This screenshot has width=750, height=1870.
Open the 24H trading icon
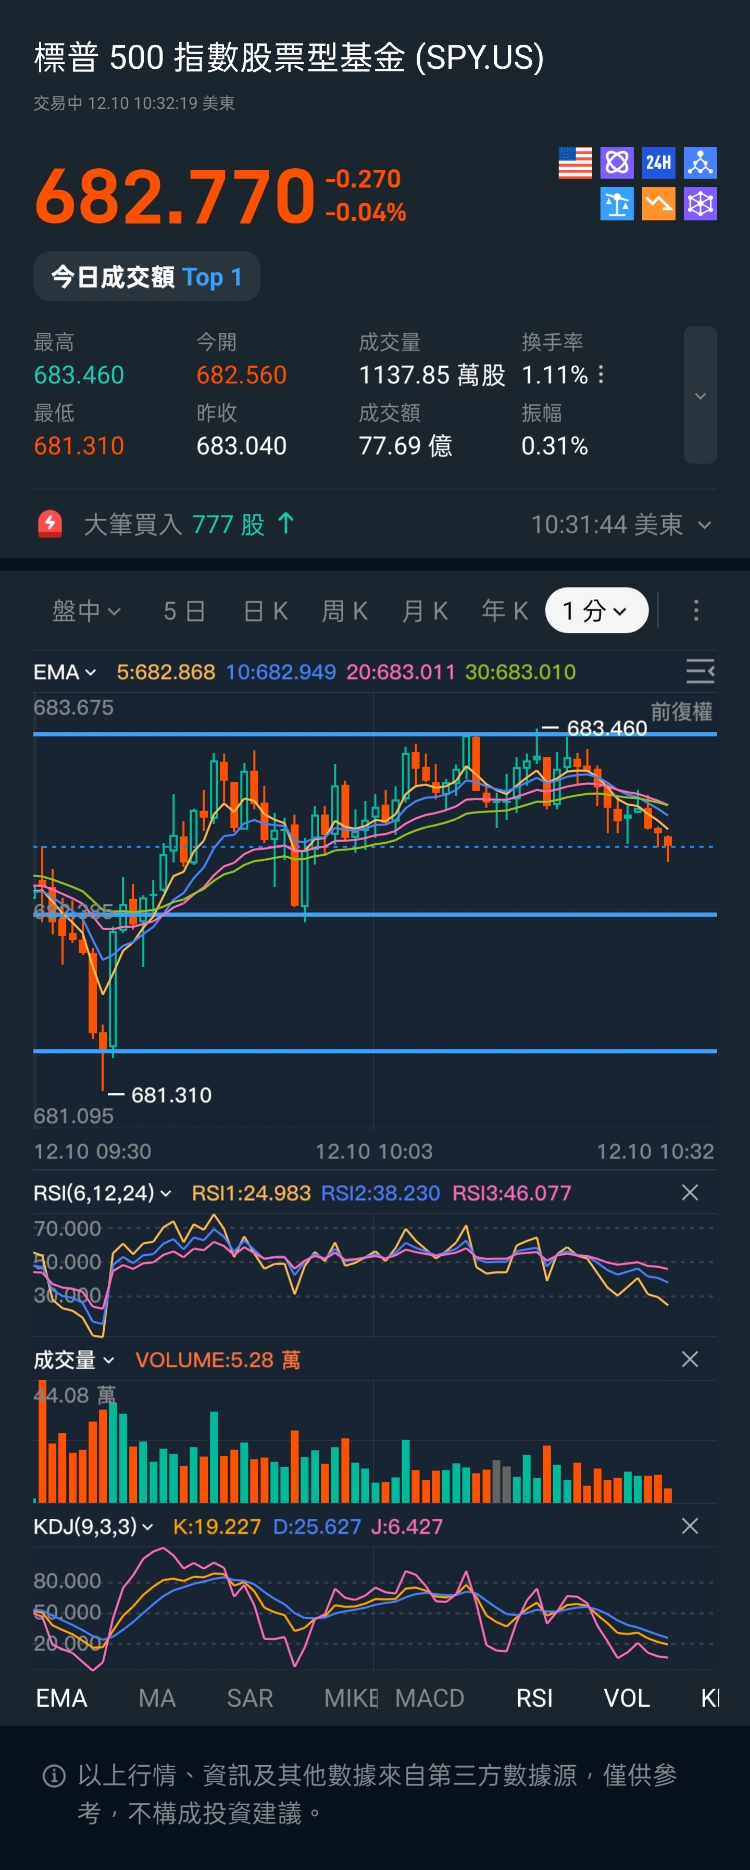(658, 163)
